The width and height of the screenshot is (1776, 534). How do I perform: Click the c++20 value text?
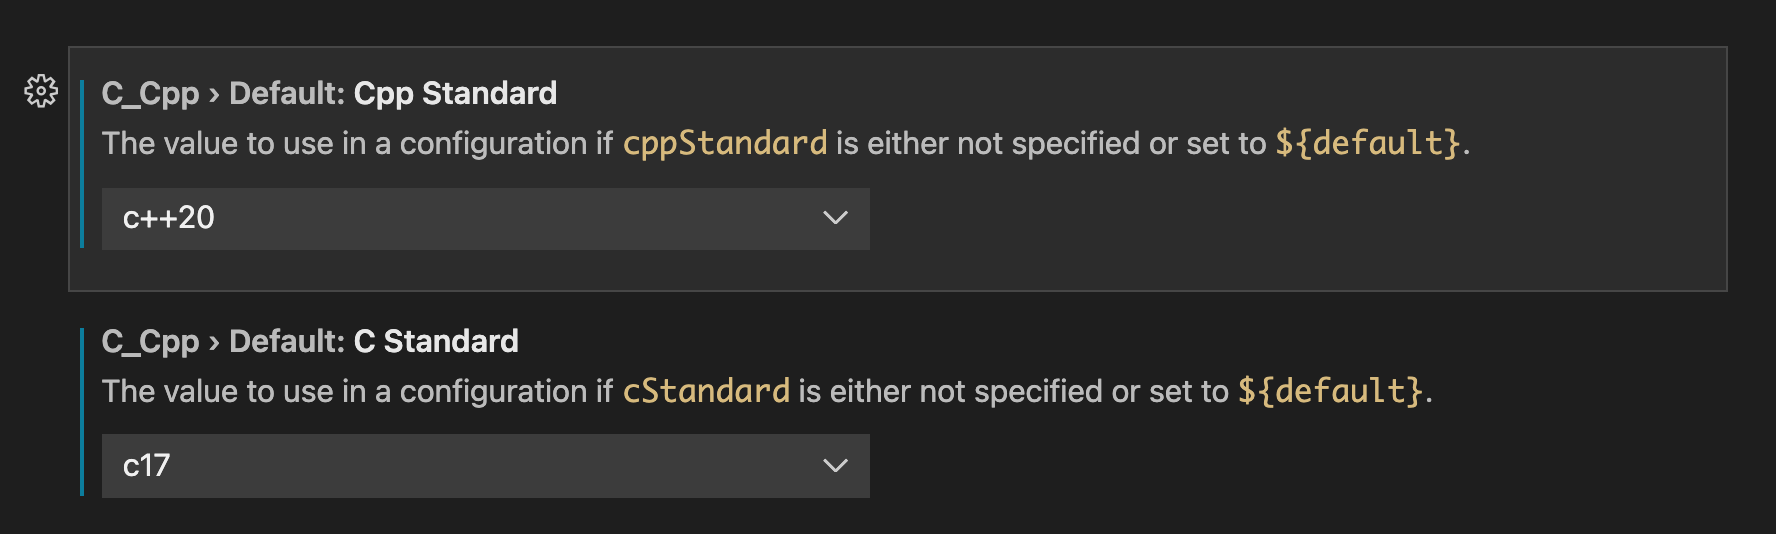pyautogui.click(x=168, y=218)
